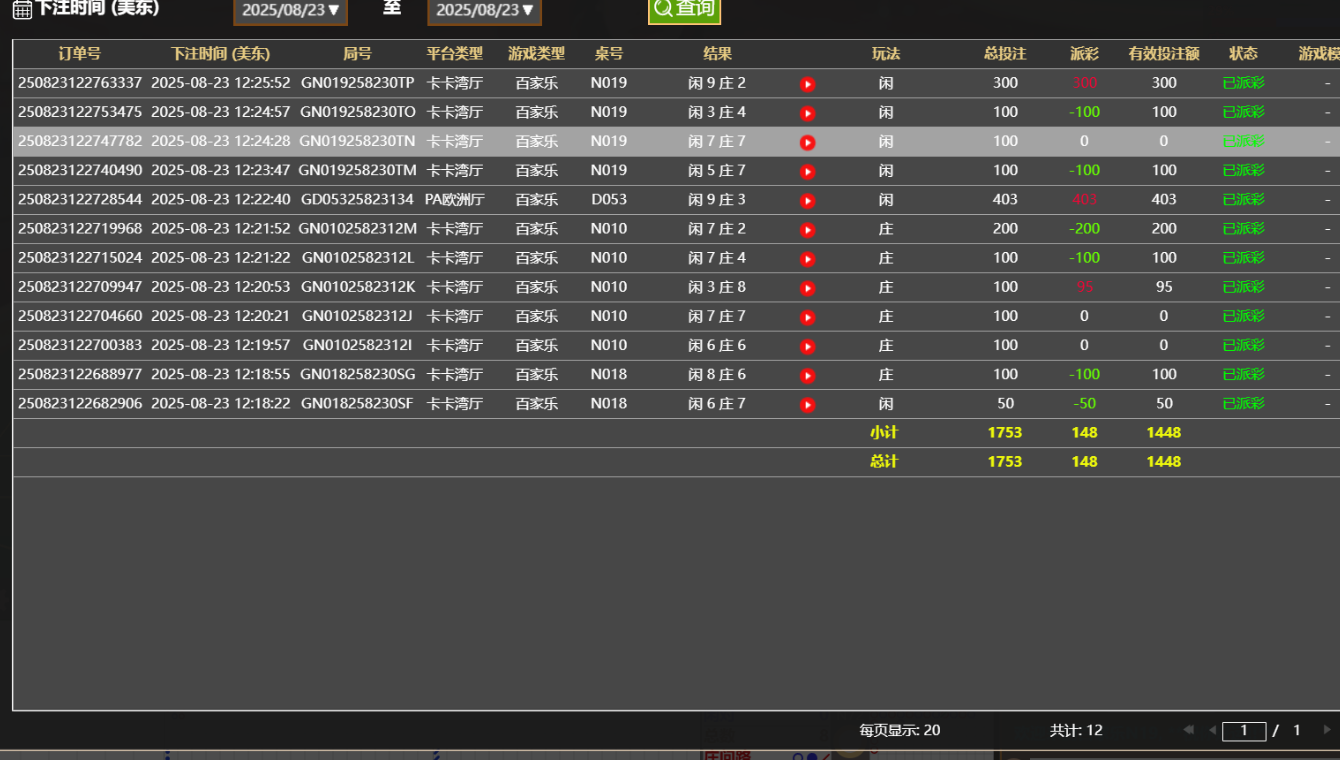Viewport: 1340px width, 760px height.
Task: Play the result video for order 250823122719968
Action: click(x=808, y=229)
